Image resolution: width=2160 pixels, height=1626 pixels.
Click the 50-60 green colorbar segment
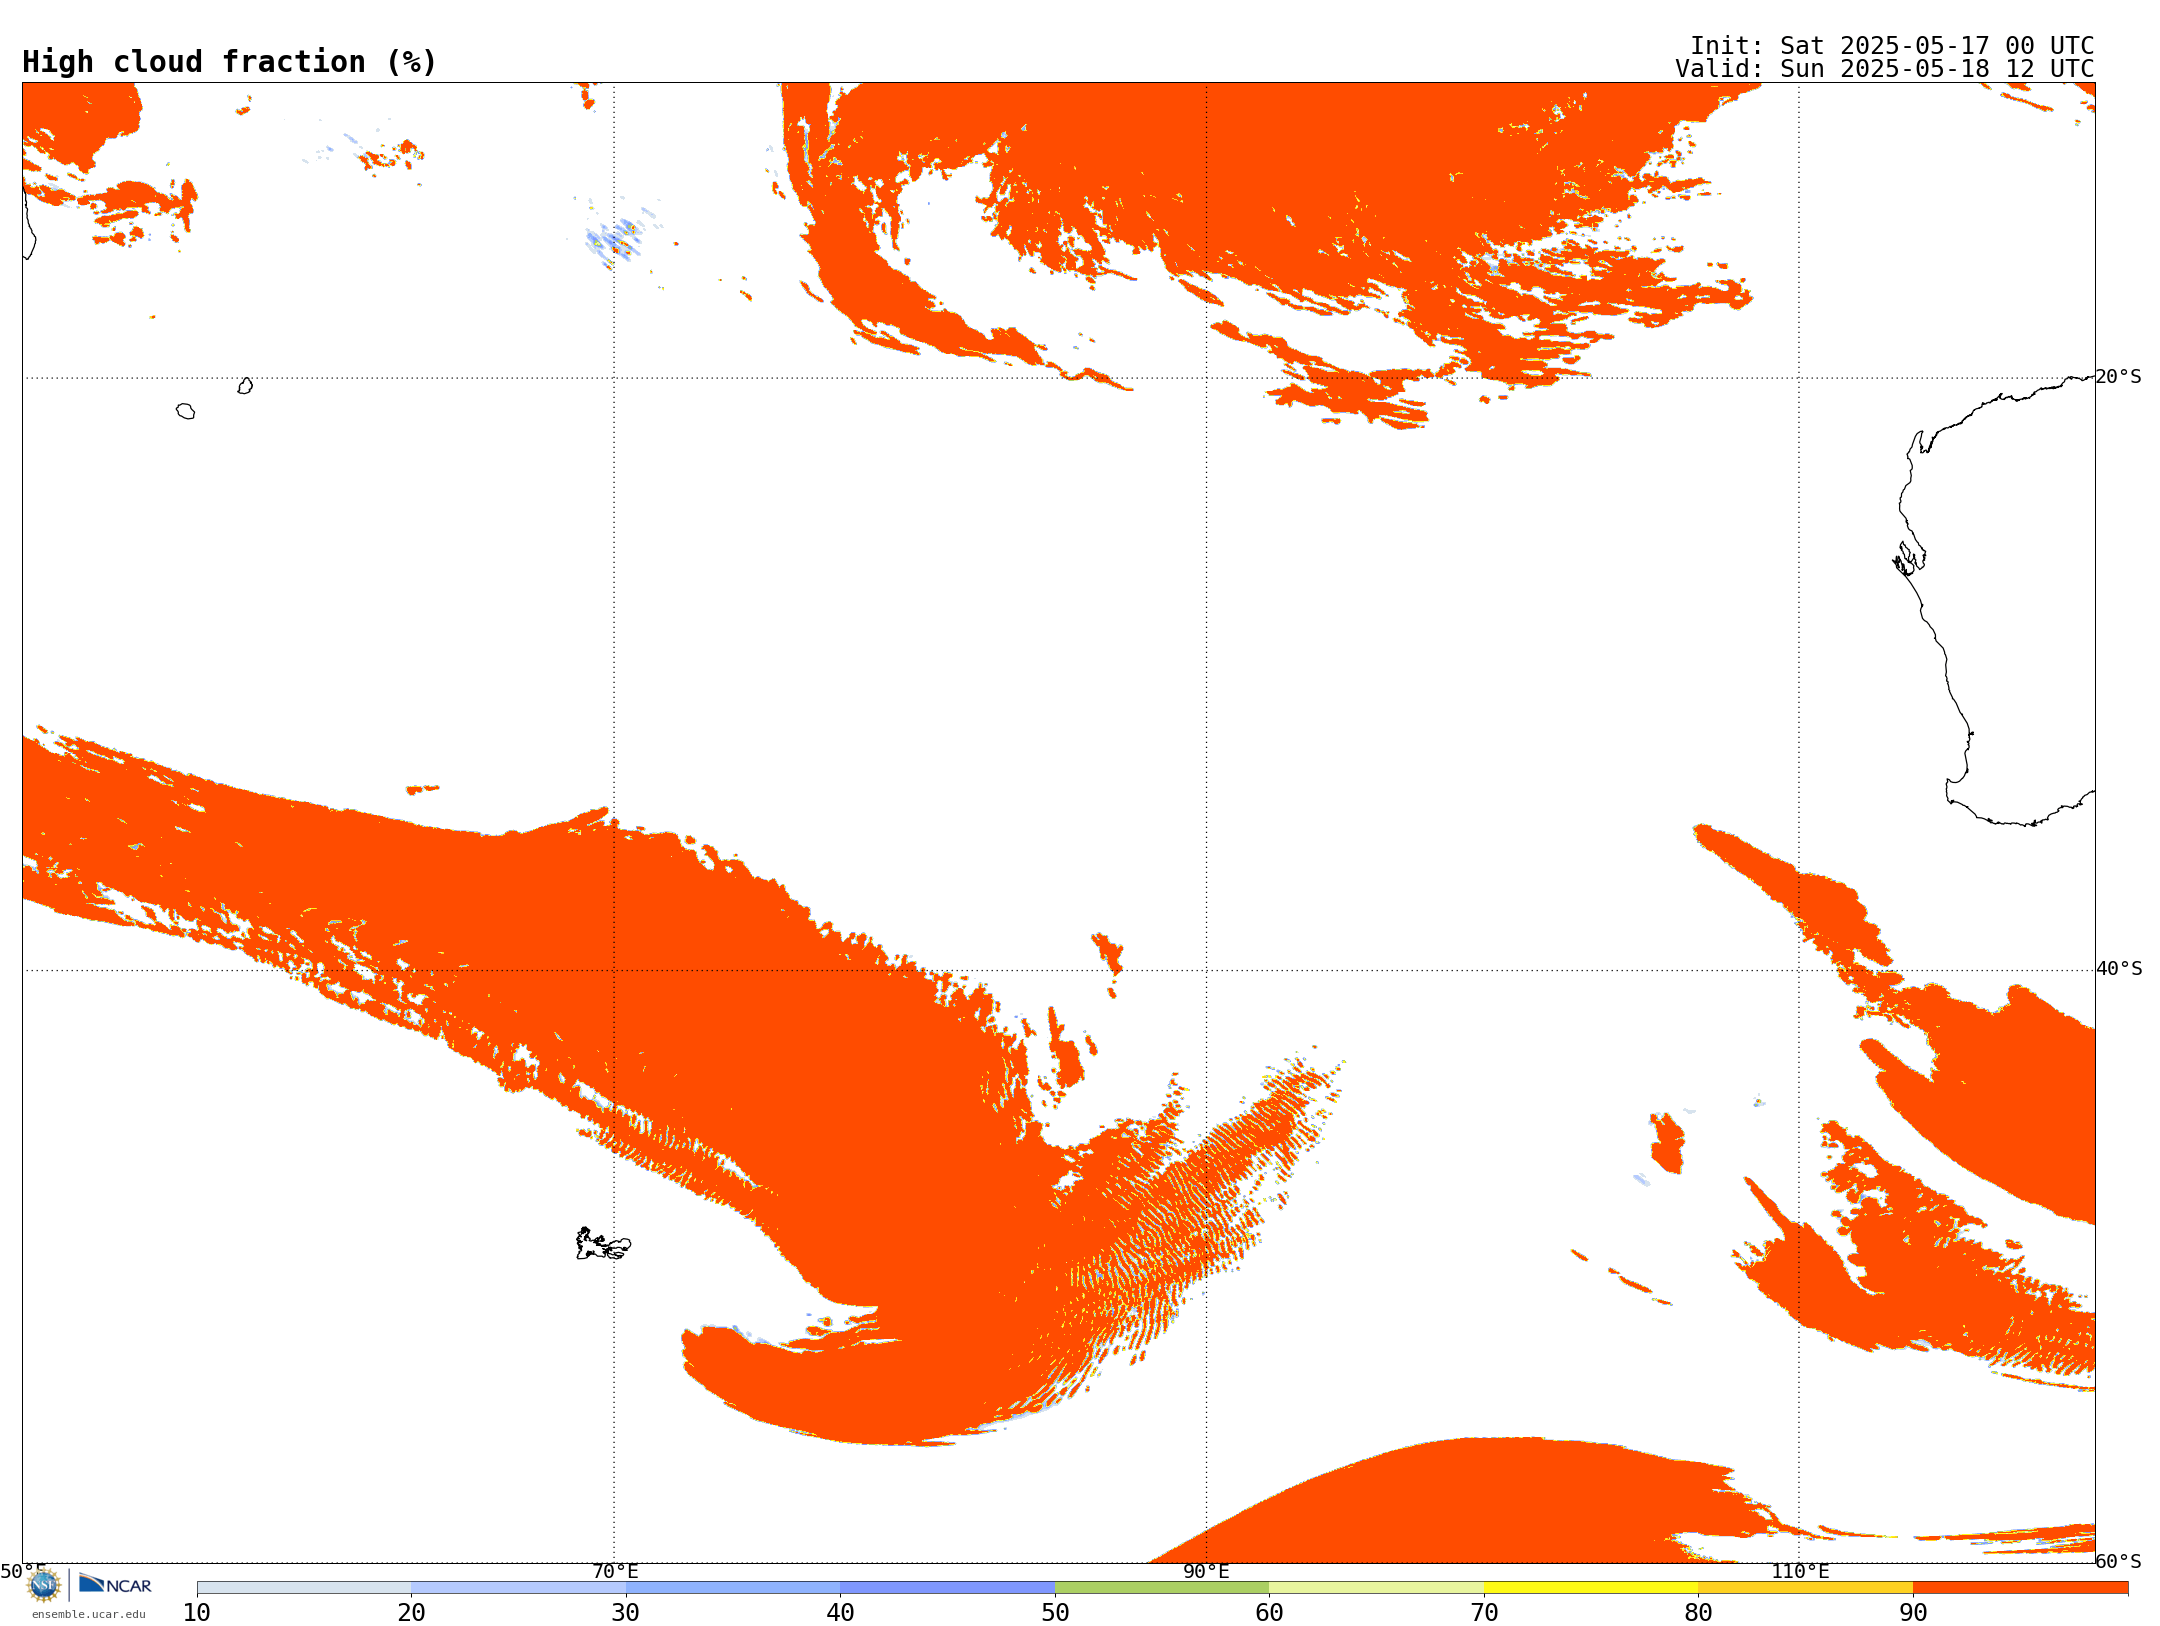pos(1162,1588)
